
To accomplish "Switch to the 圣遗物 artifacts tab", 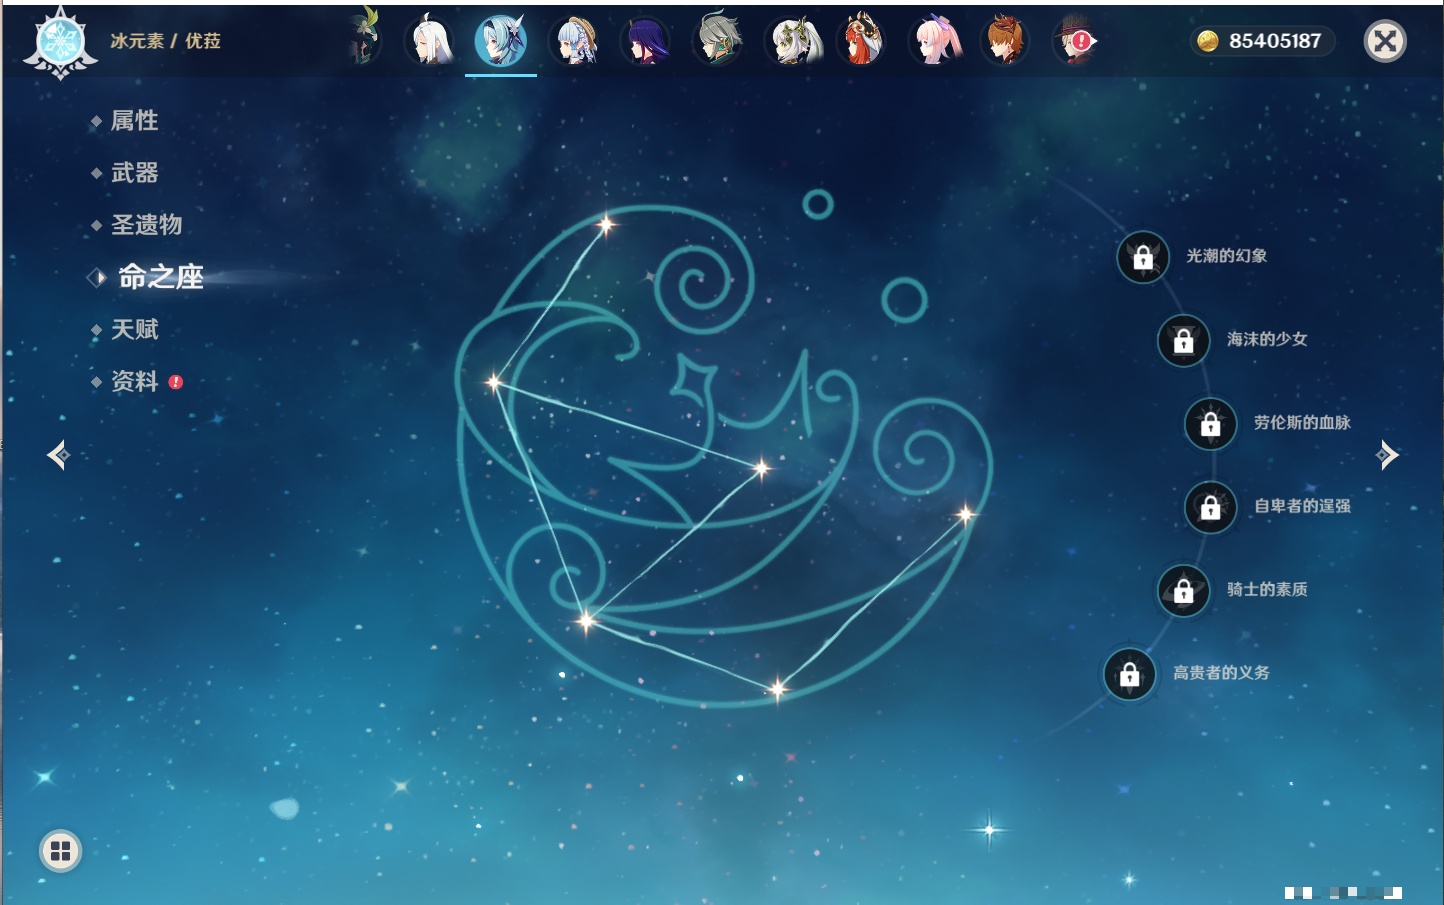I will click(x=146, y=225).
